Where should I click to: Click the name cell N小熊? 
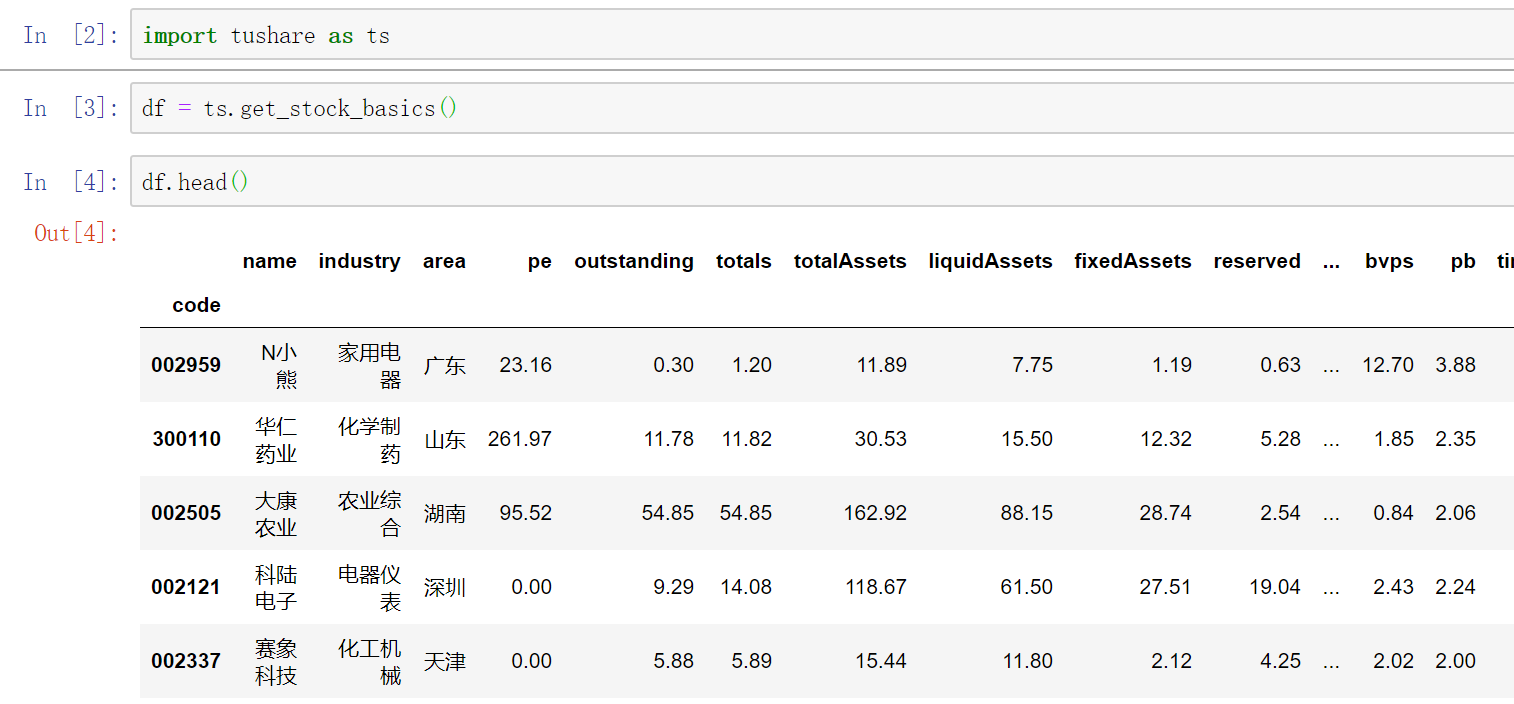pos(278,365)
